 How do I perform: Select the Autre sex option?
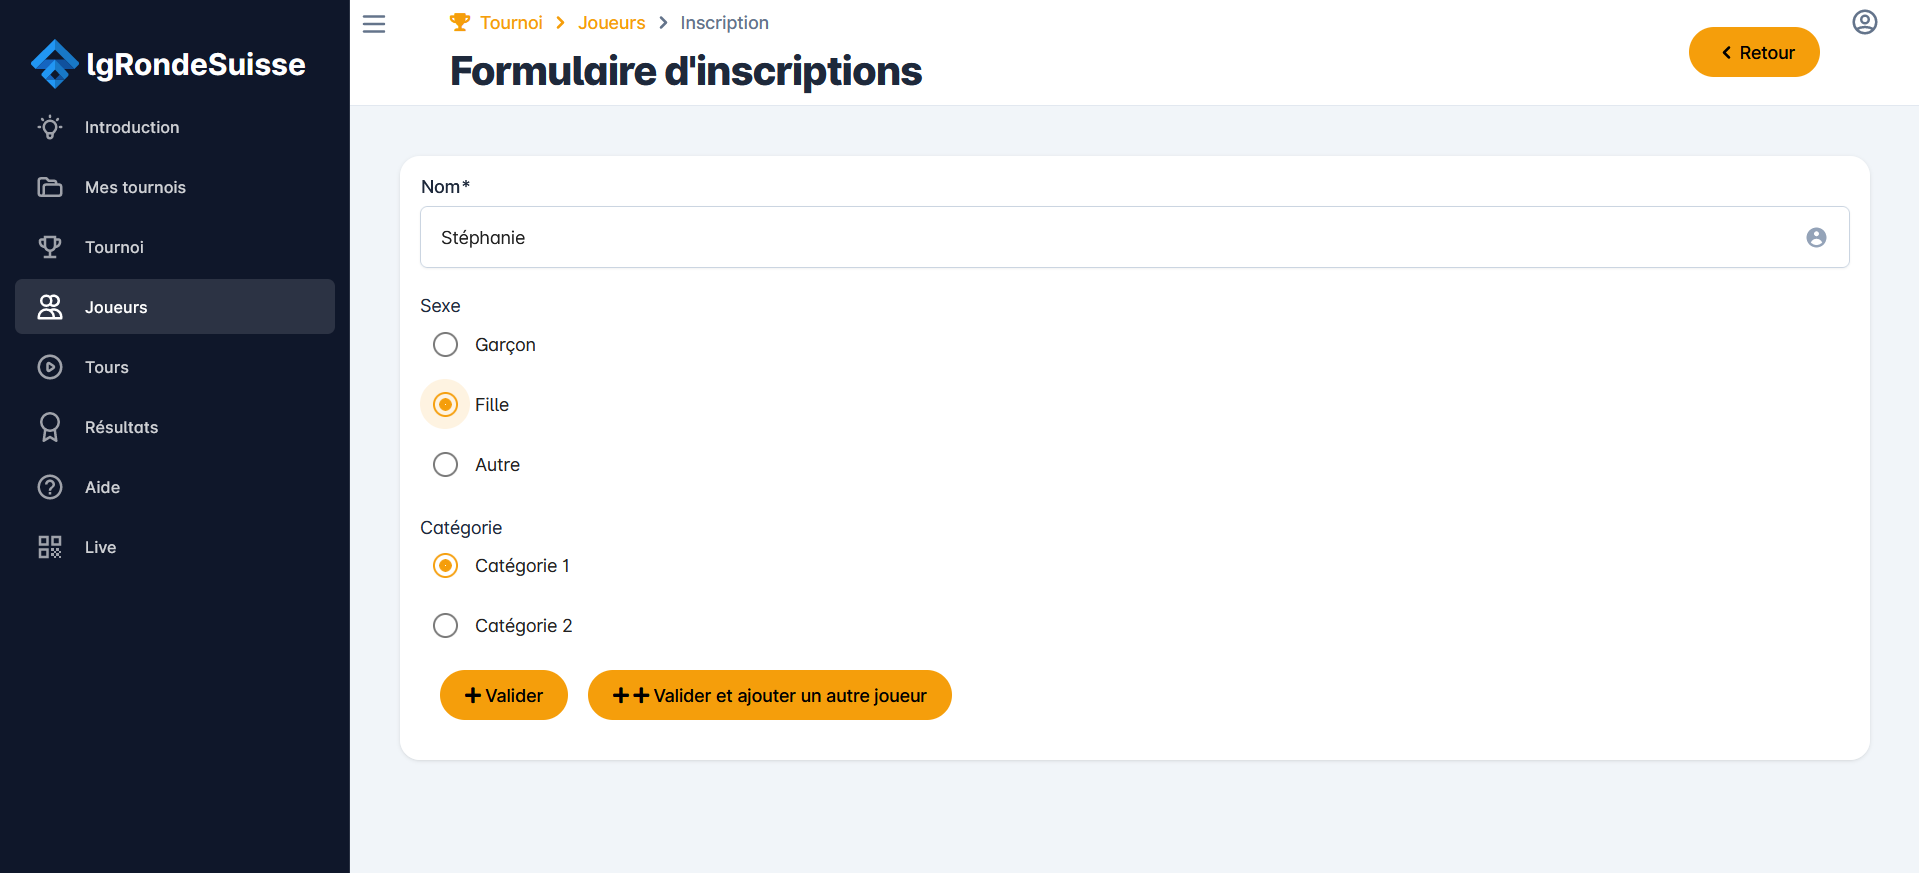click(446, 465)
